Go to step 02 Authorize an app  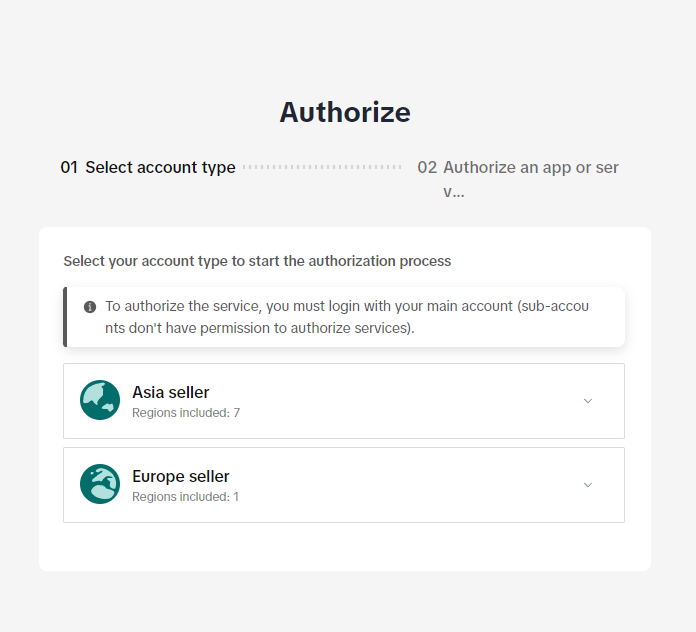[530, 168]
